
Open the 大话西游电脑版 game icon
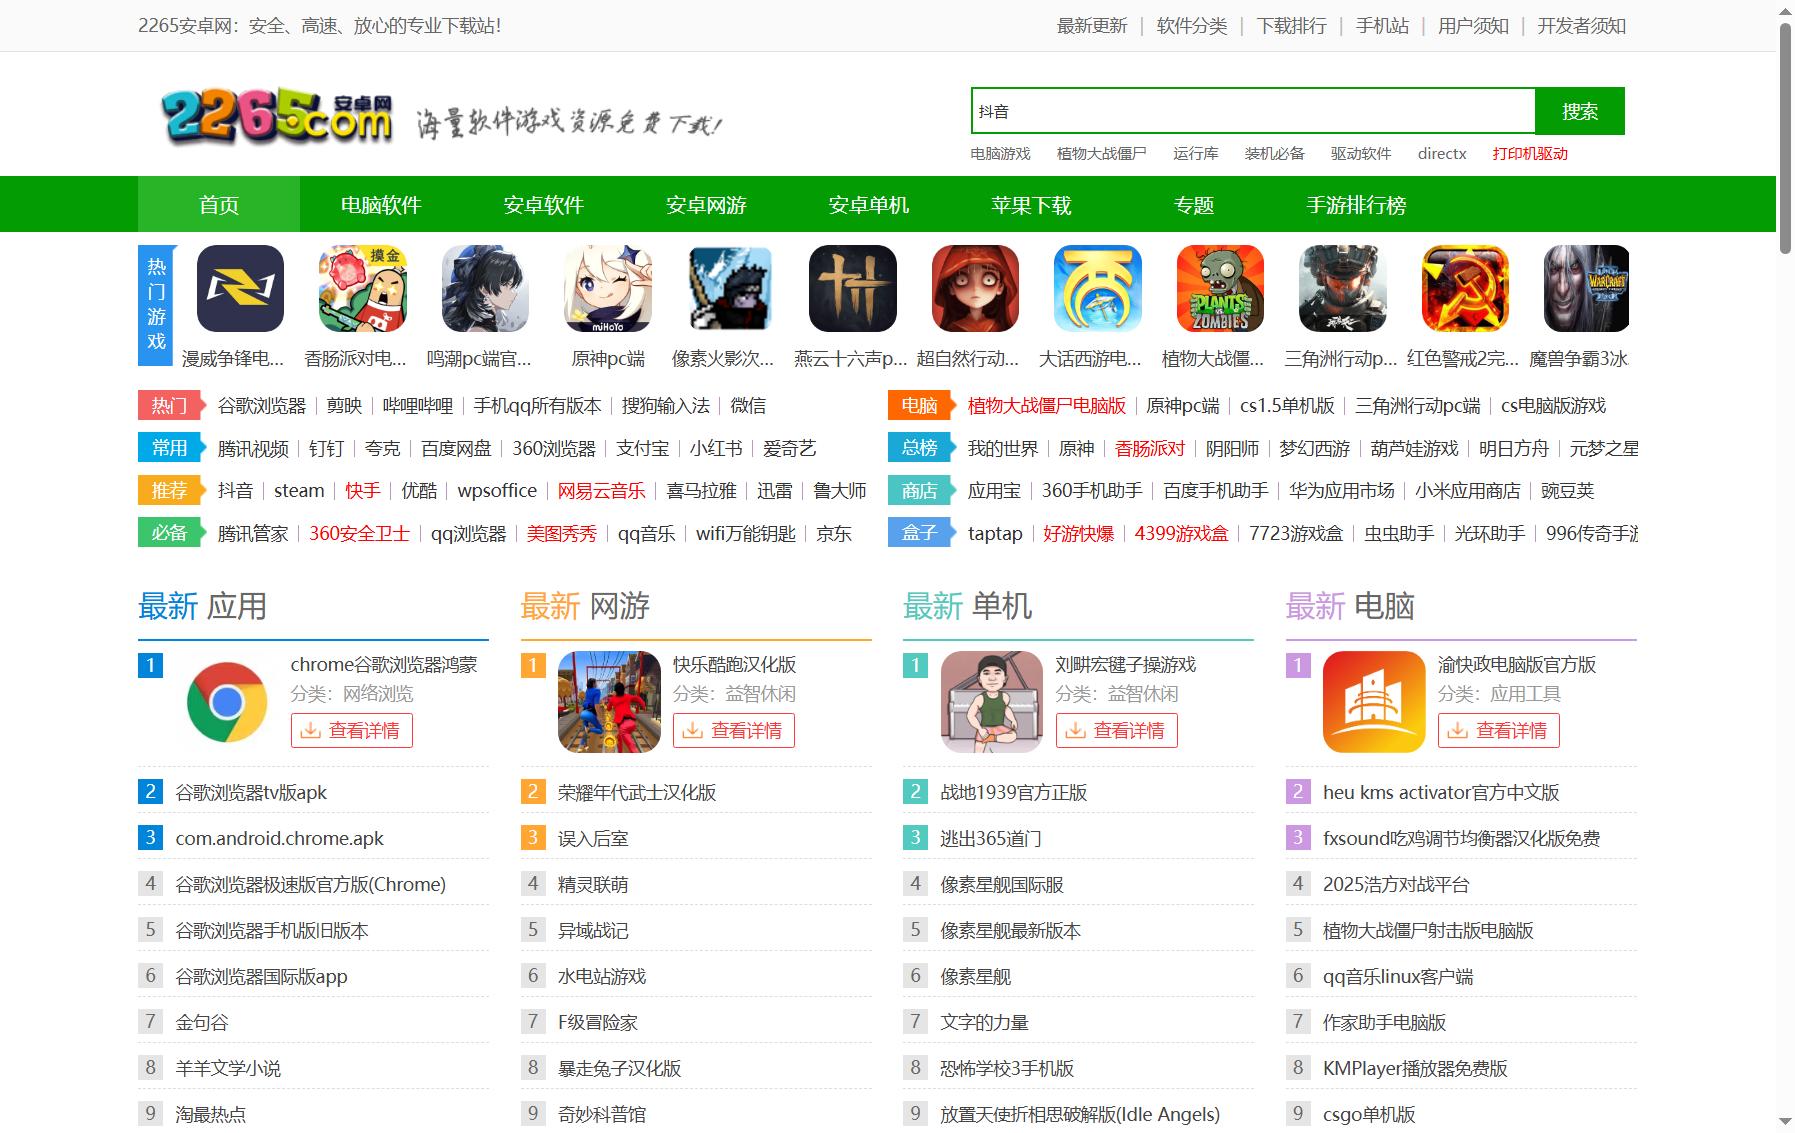click(1098, 288)
